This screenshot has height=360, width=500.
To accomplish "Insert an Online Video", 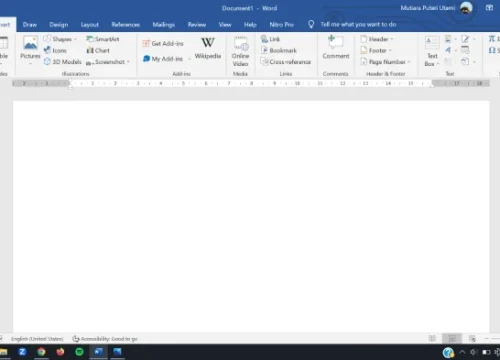I will click(240, 52).
